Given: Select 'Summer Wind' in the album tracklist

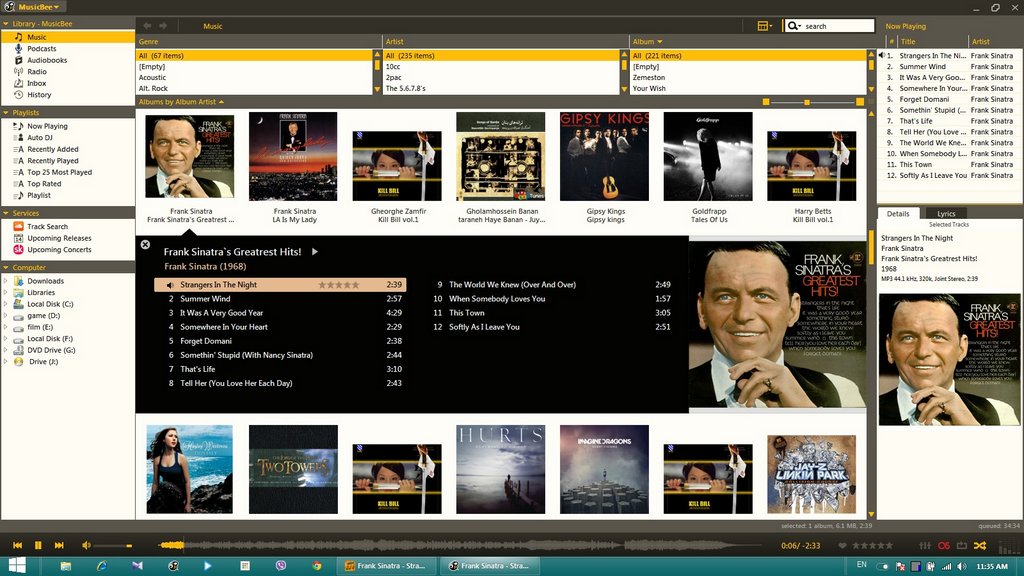Looking at the screenshot, I should (205, 299).
